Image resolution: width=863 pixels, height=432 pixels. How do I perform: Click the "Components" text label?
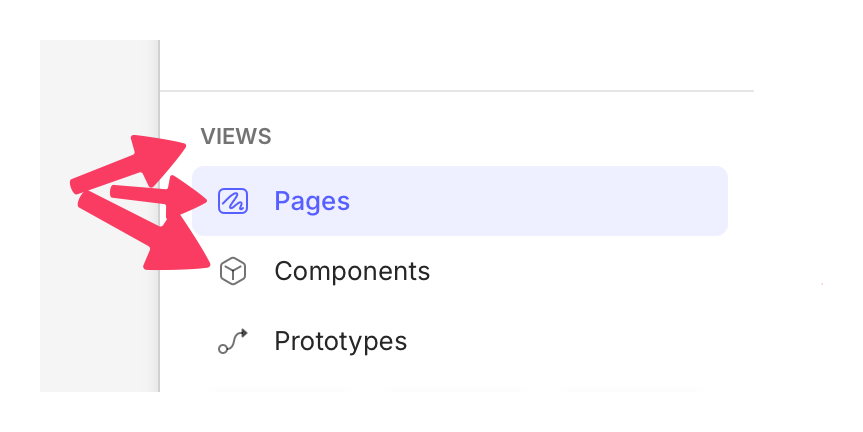click(352, 271)
